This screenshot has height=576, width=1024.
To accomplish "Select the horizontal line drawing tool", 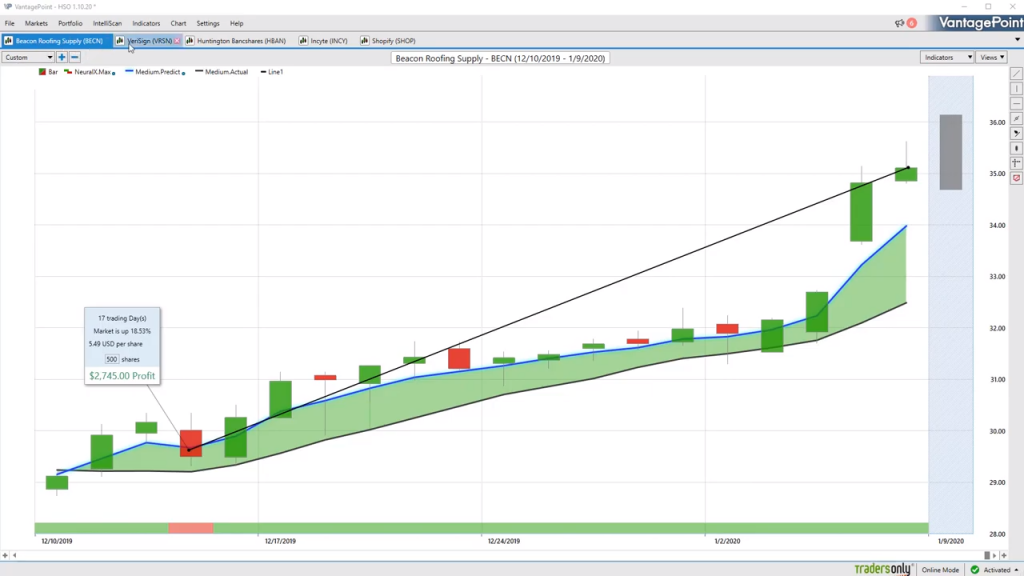I will coord(1016,104).
